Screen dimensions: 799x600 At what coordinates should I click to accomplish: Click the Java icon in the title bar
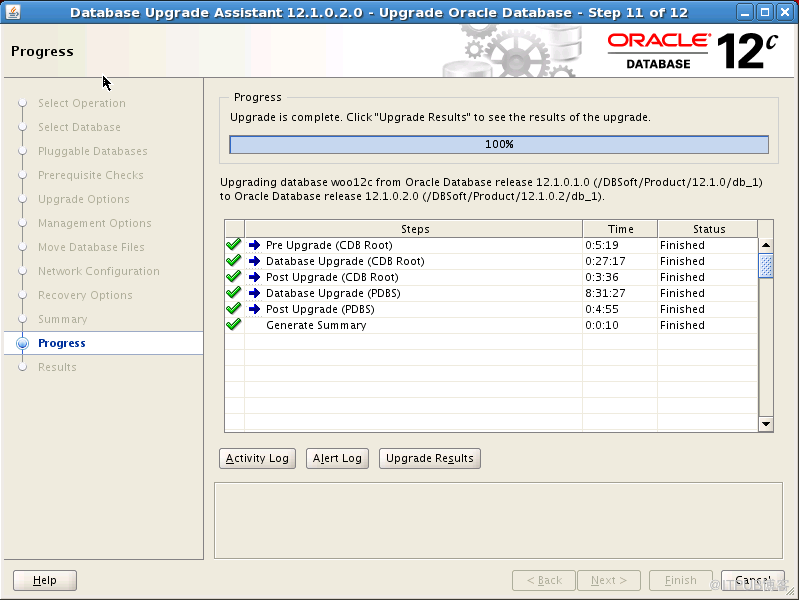tap(13, 12)
